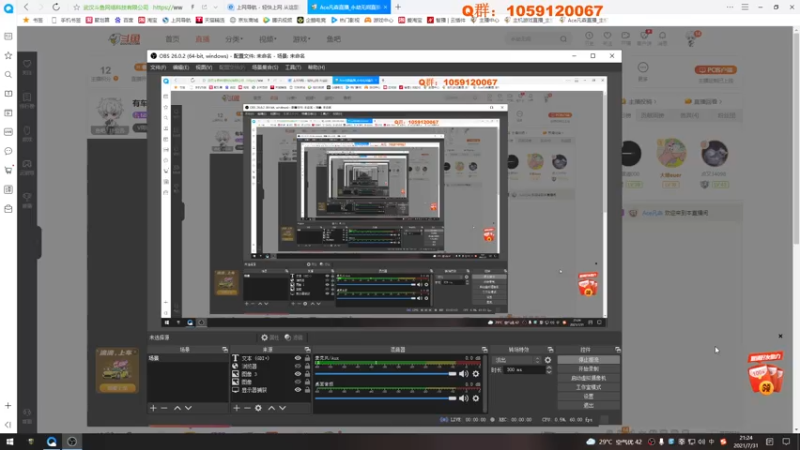The image size is (800, 450).
Task: Open OBS 工具(T) menu
Action: [293, 67]
